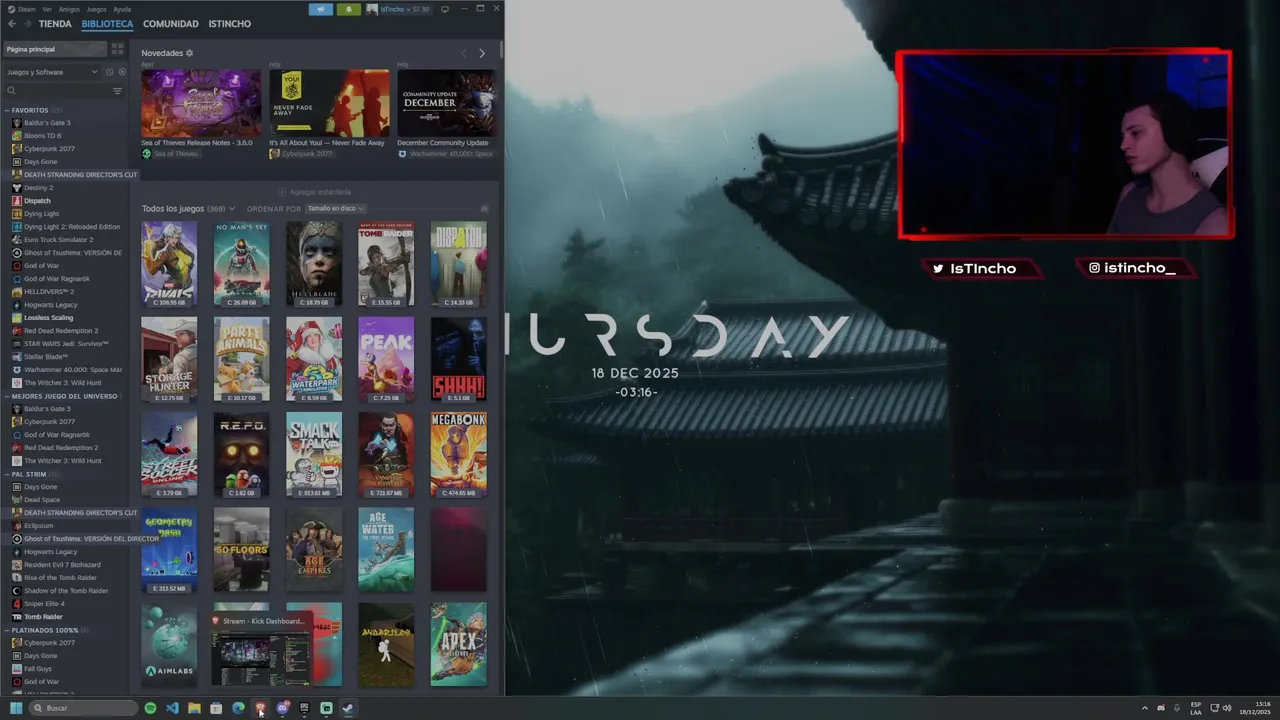Click the library search magnifier icon
This screenshot has width=1280, height=720.
(x=11, y=91)
